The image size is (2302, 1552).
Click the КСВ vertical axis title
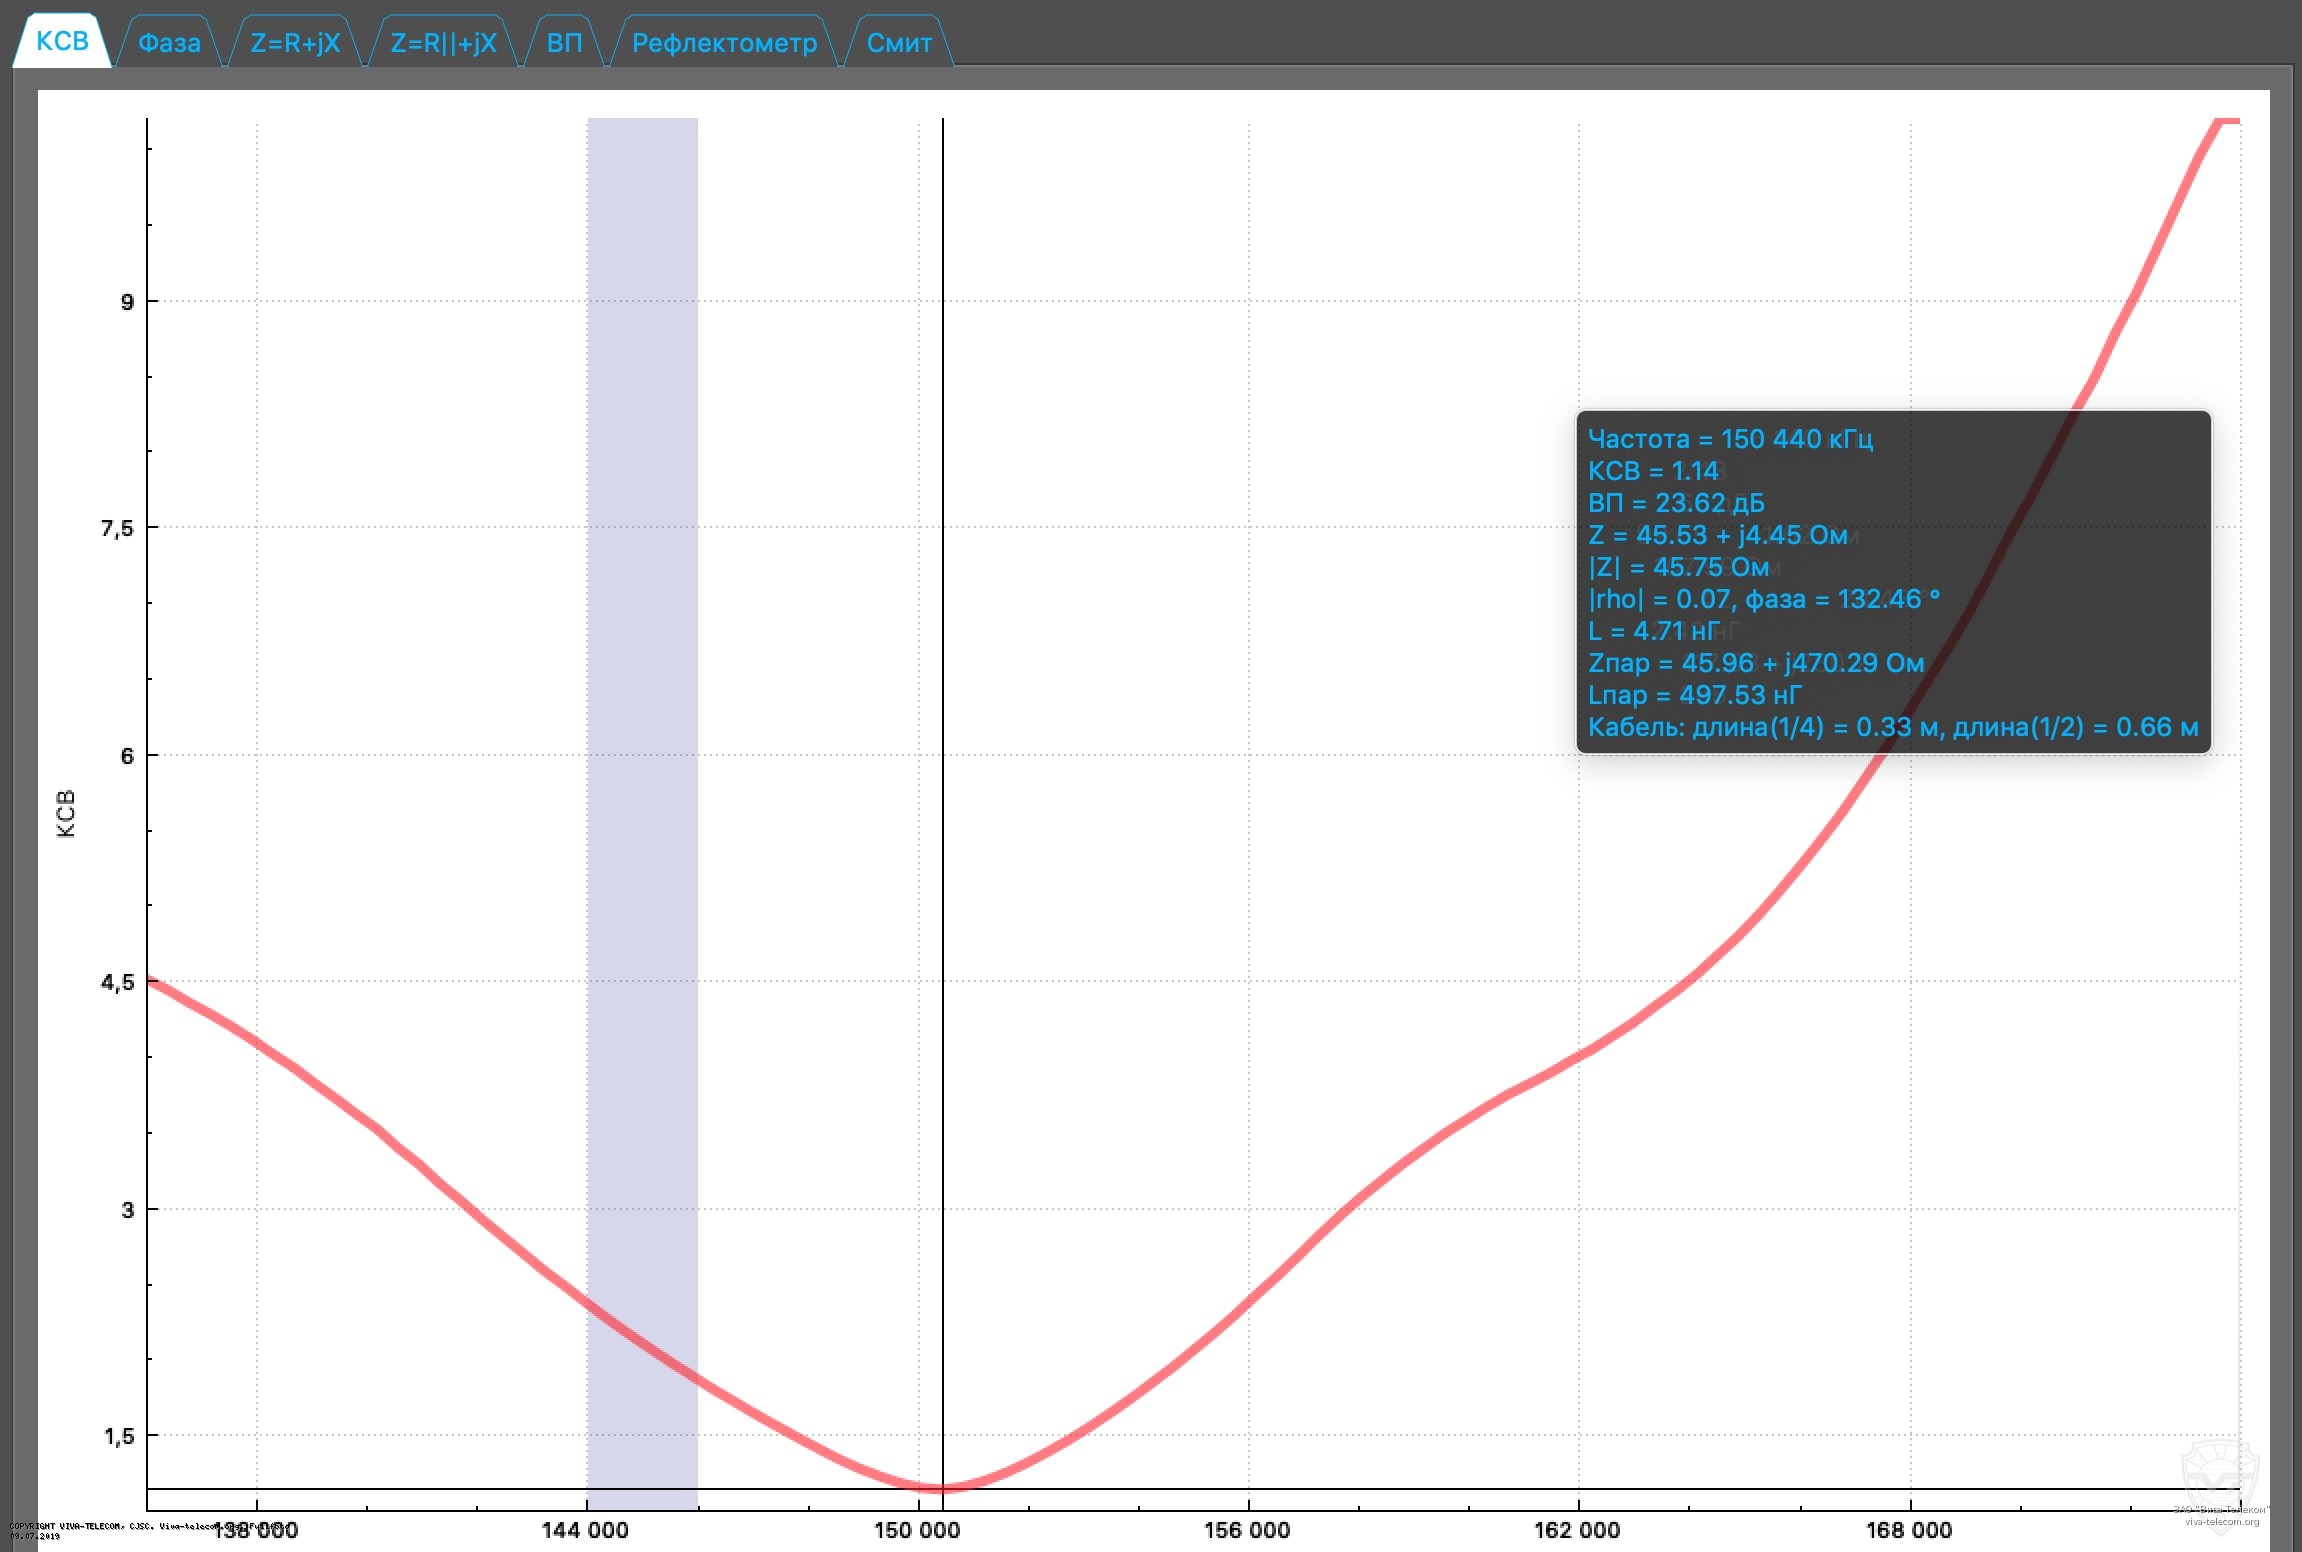(66, 813)
